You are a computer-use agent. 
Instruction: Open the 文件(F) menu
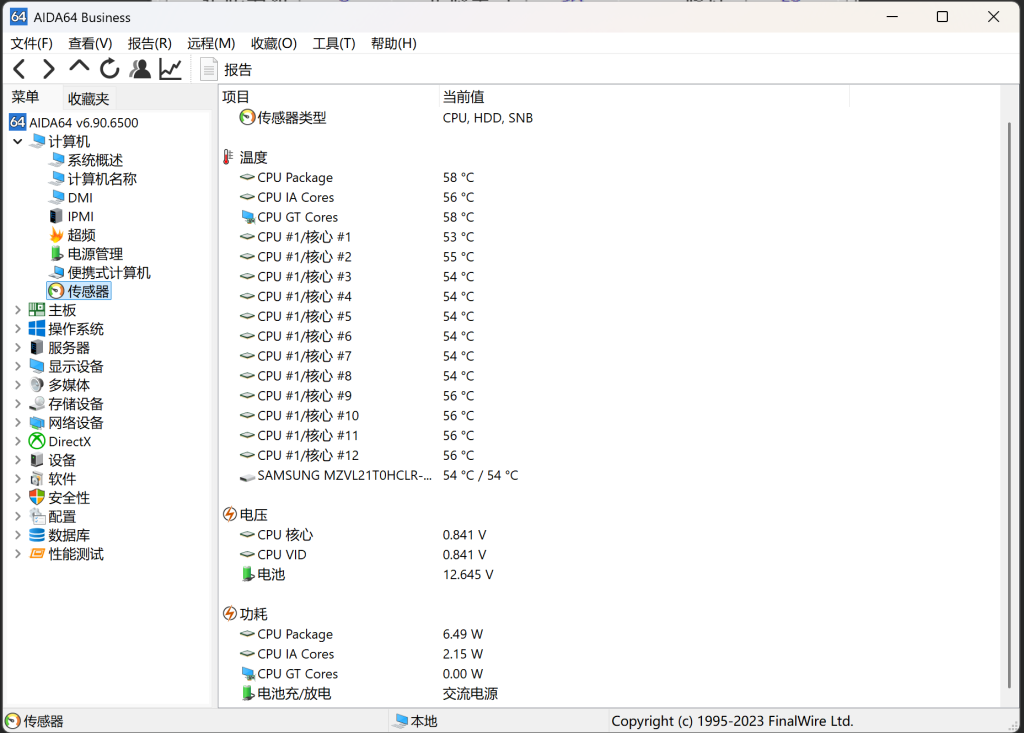(x=31, y=43)
